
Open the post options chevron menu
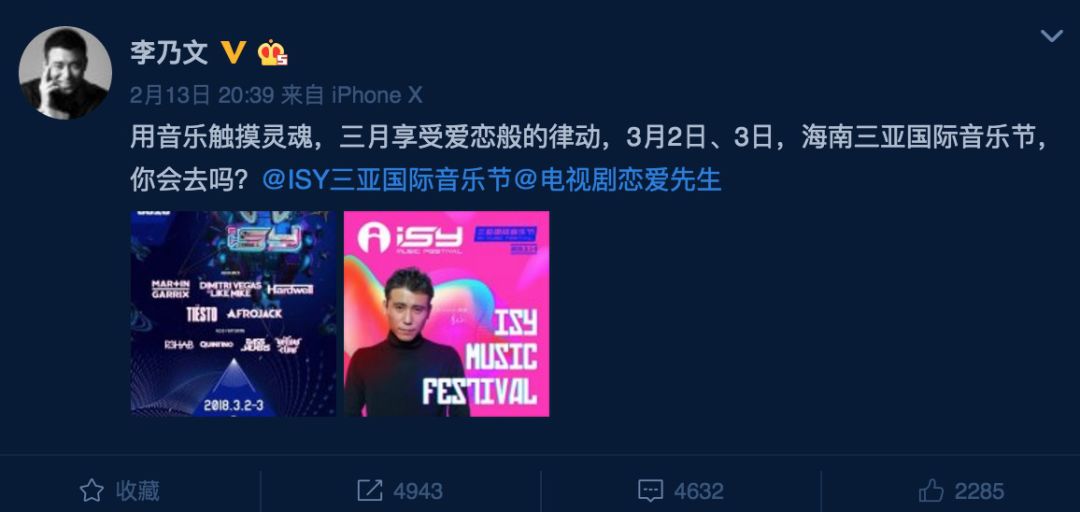point(1051,36)
